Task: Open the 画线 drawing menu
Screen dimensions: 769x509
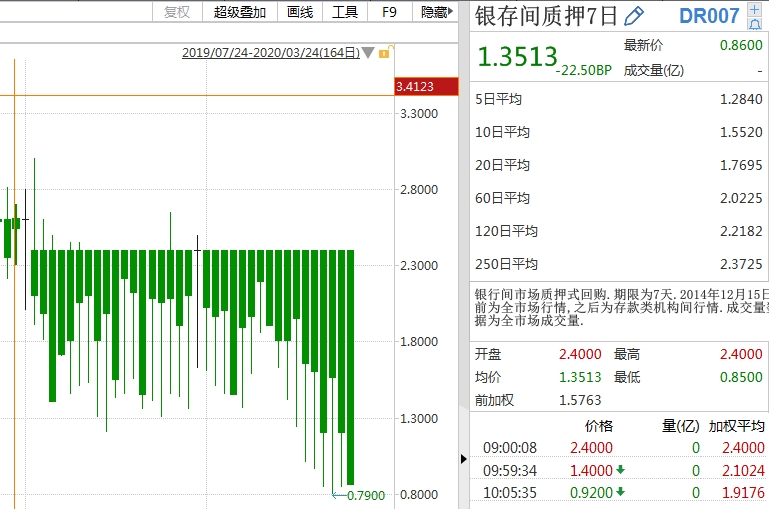Action: pyautogui.click(x=300, y=12)
